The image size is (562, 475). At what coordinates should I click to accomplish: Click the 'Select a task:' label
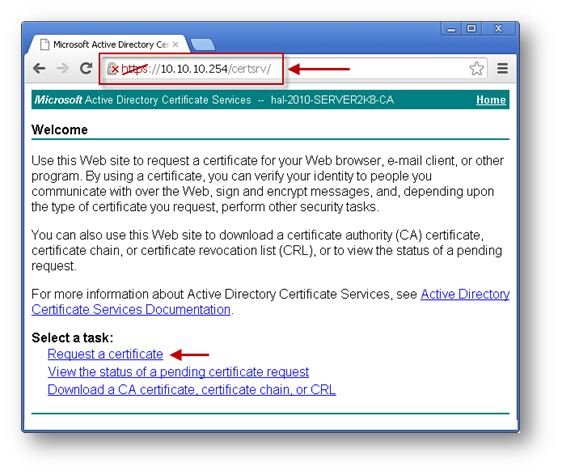click(72, 338)
